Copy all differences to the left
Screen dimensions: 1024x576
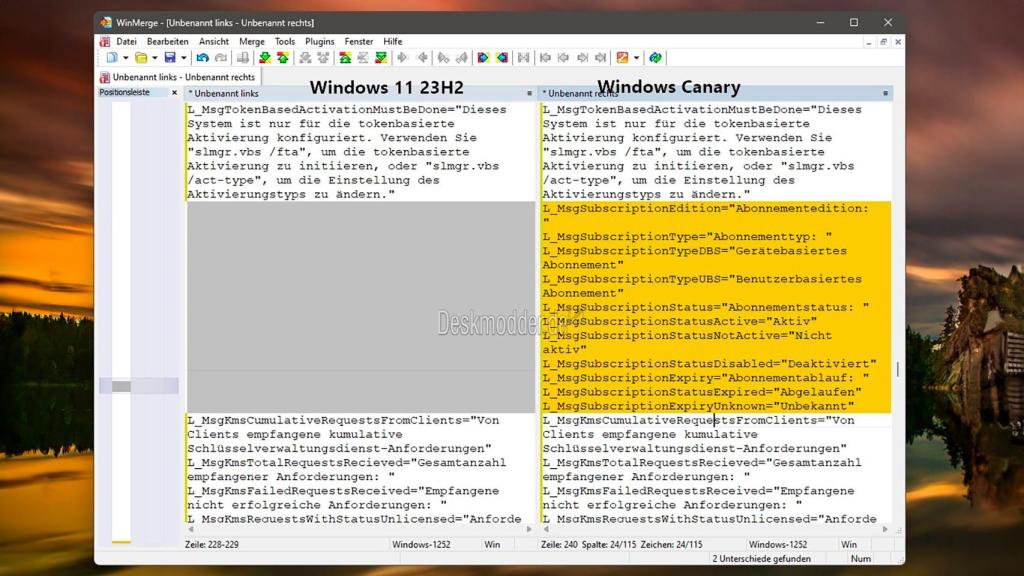[502, 57]
